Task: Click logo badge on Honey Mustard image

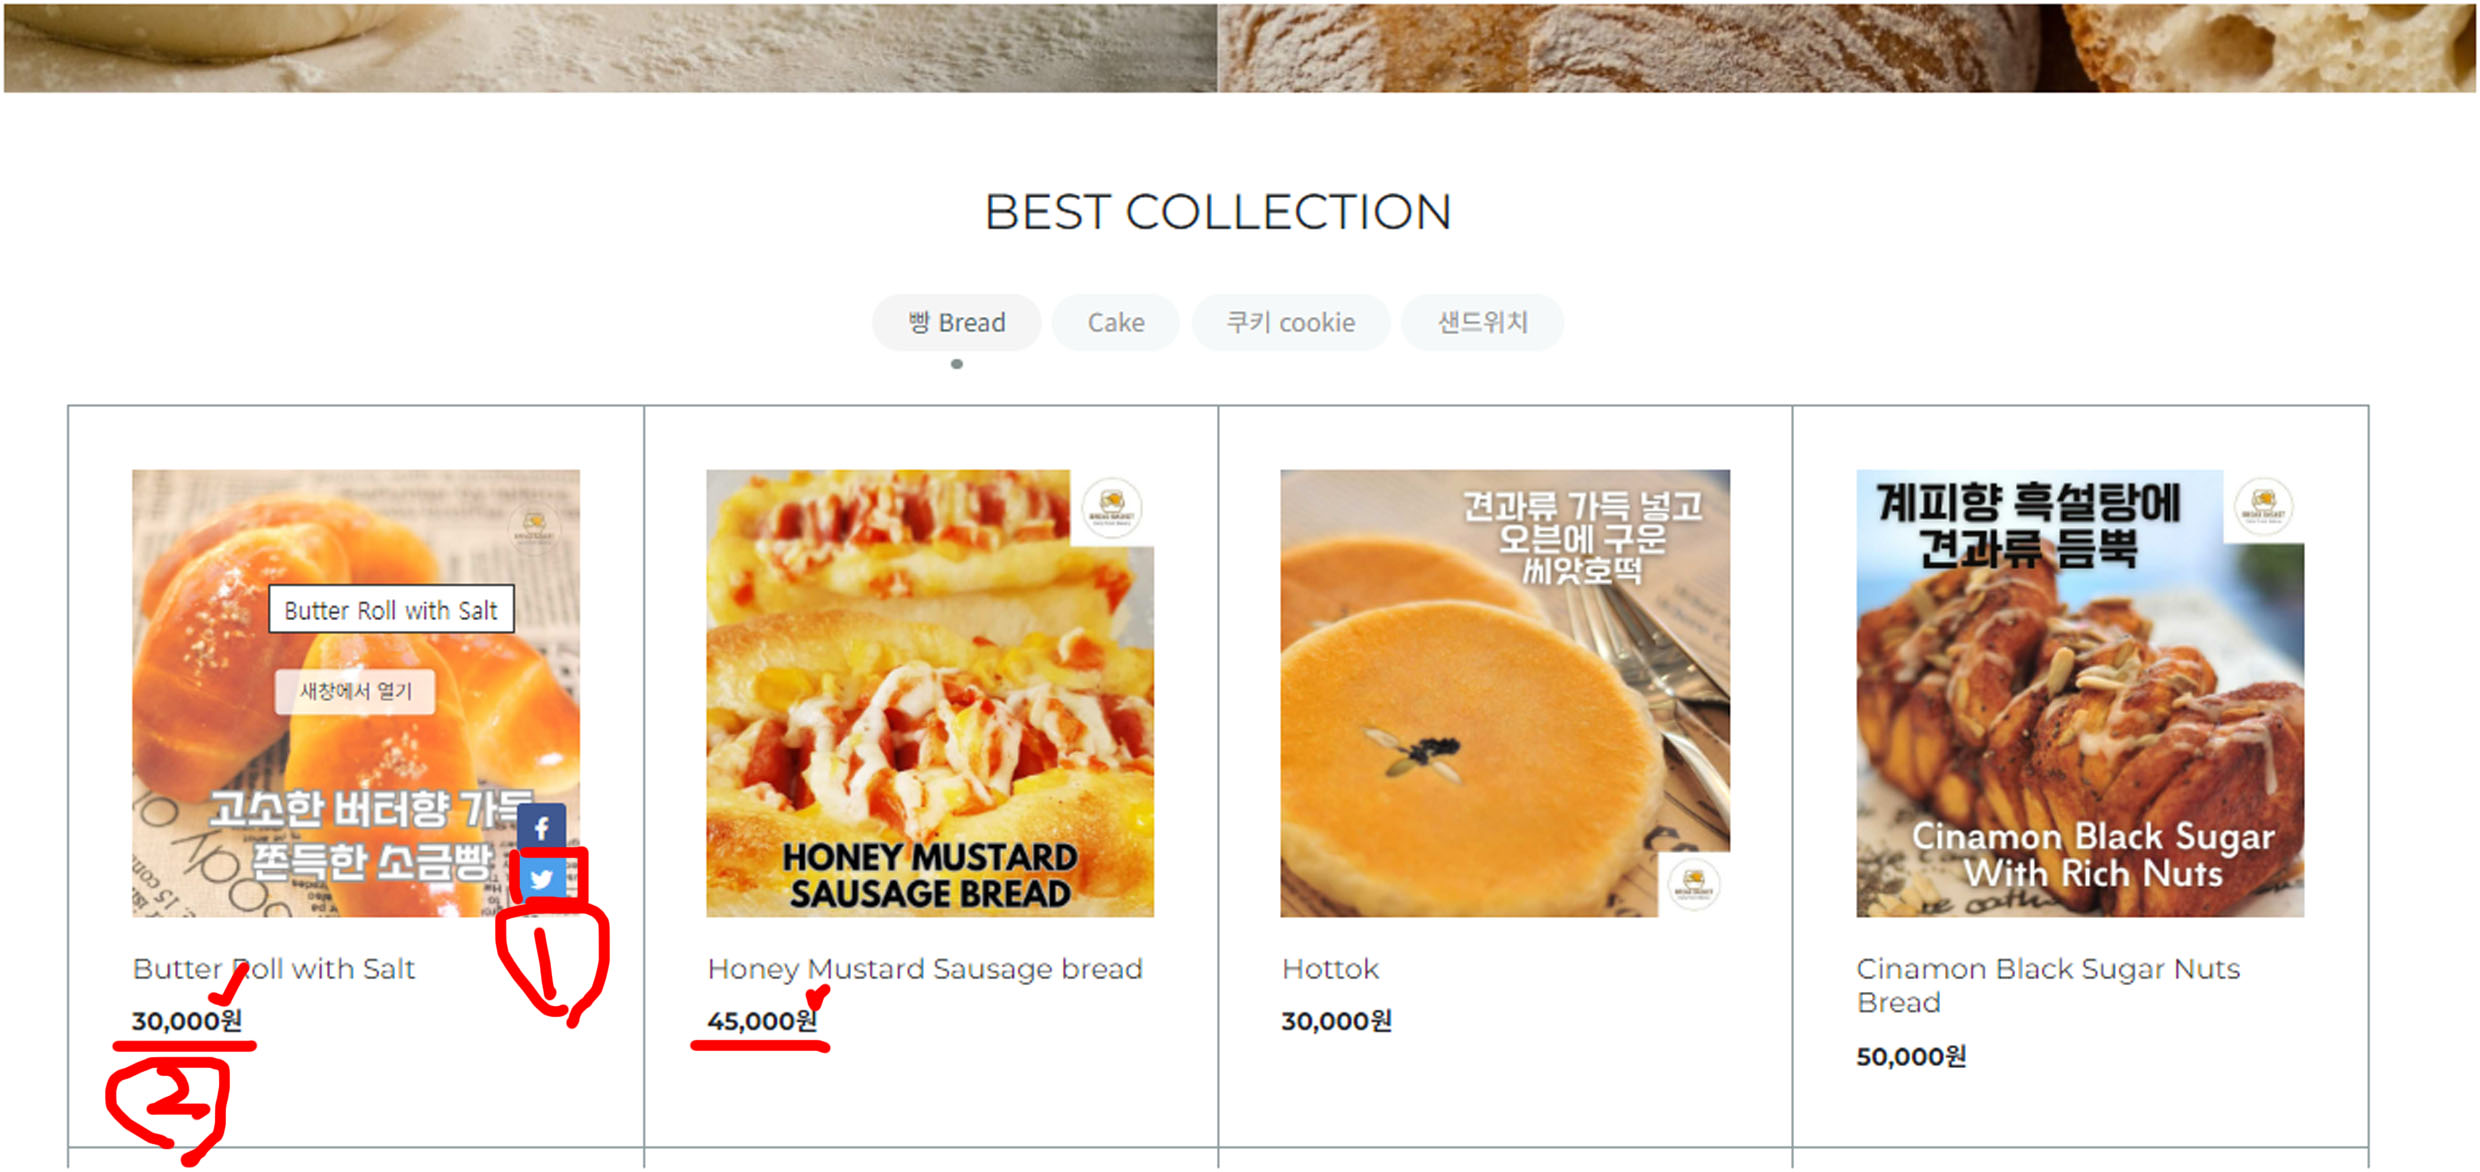Action: pos(1112,506)
